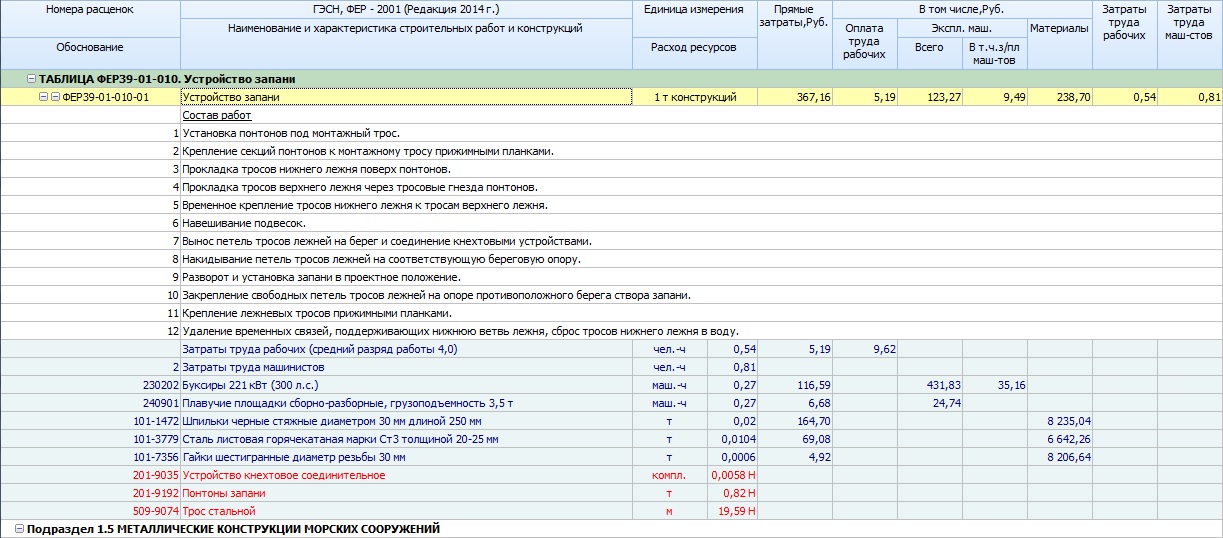The height and width of the screenshot is (538, 1223).
Task: Collapse Подраздел 1.5 МЕТАЛЛИЧЕСКИЕ КОНСТРУКЦИИ section
Action: (x=19, y=529)
